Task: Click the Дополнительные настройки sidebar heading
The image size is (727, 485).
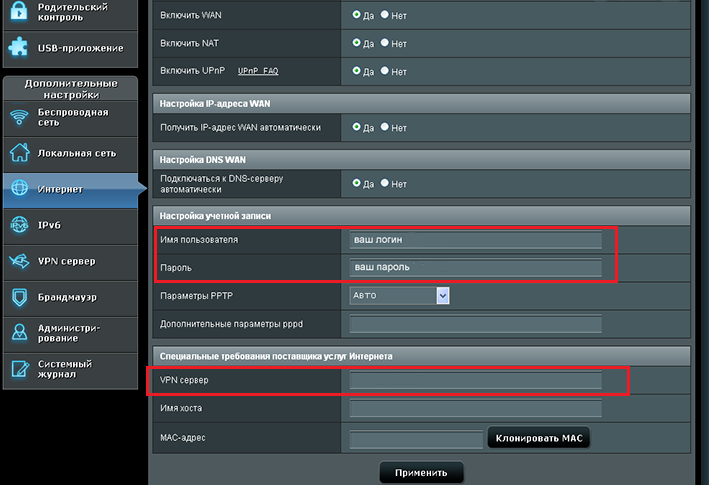Action: pyautogui.click(x=70, y=89)
